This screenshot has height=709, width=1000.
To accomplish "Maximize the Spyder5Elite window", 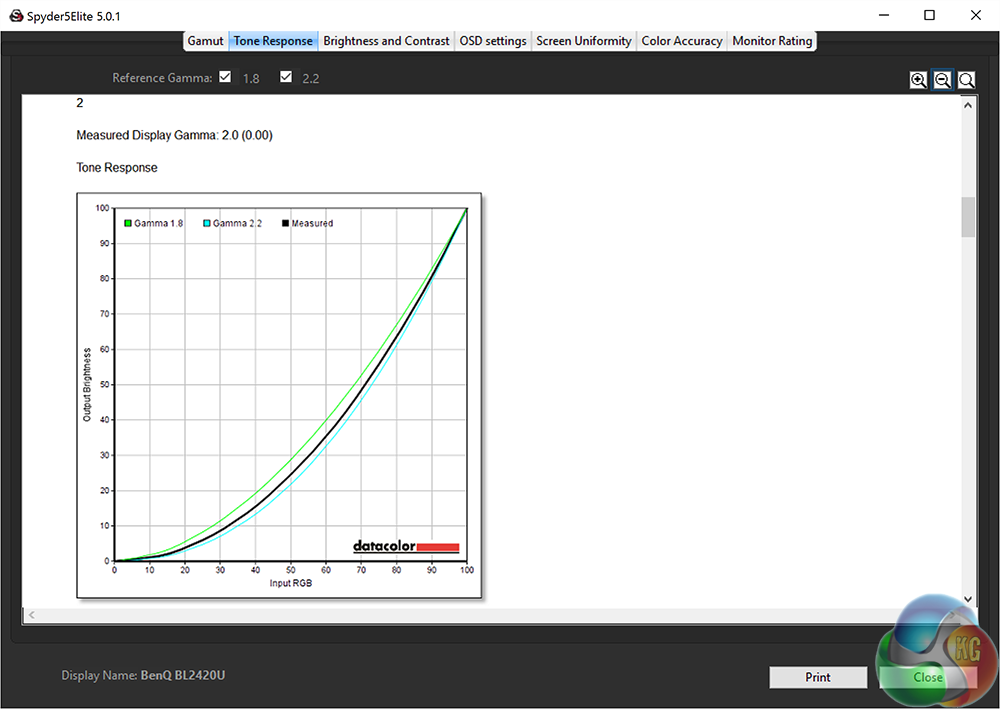I will [x=930, y=15].
